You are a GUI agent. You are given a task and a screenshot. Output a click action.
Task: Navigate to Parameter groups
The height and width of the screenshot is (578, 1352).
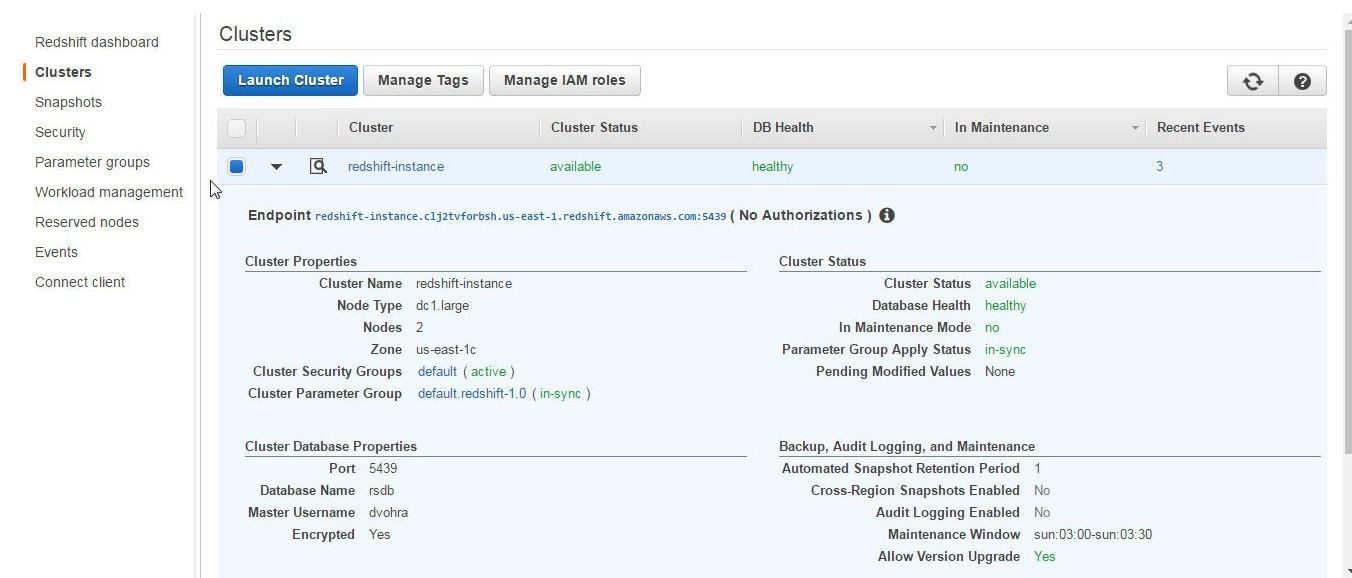click(92, 162)
